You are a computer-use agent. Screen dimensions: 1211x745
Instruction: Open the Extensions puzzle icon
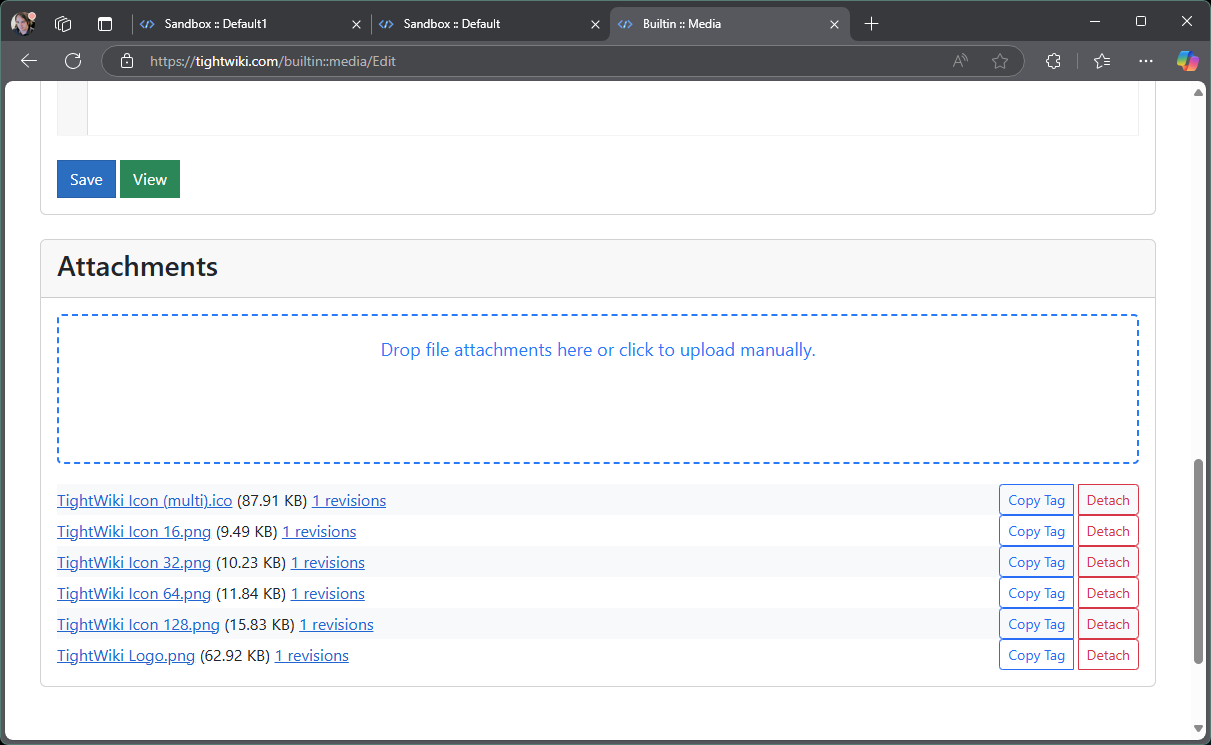click(1053, 61)
